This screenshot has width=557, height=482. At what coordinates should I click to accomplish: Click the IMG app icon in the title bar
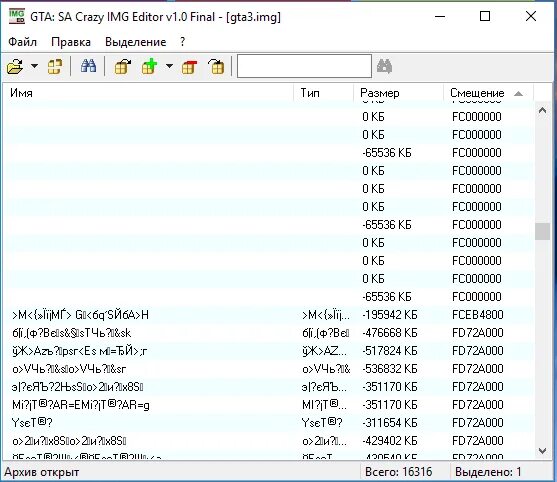(16, 16)
